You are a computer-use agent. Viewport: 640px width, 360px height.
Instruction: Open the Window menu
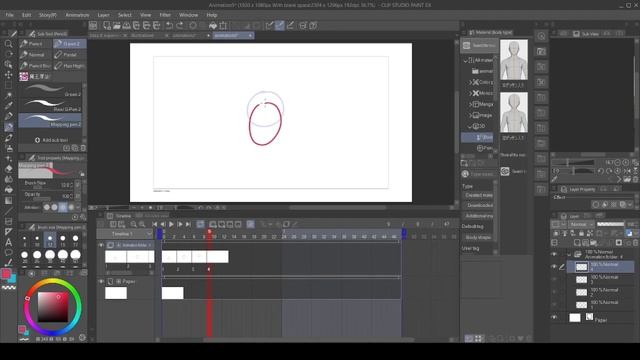coord(189,15)
